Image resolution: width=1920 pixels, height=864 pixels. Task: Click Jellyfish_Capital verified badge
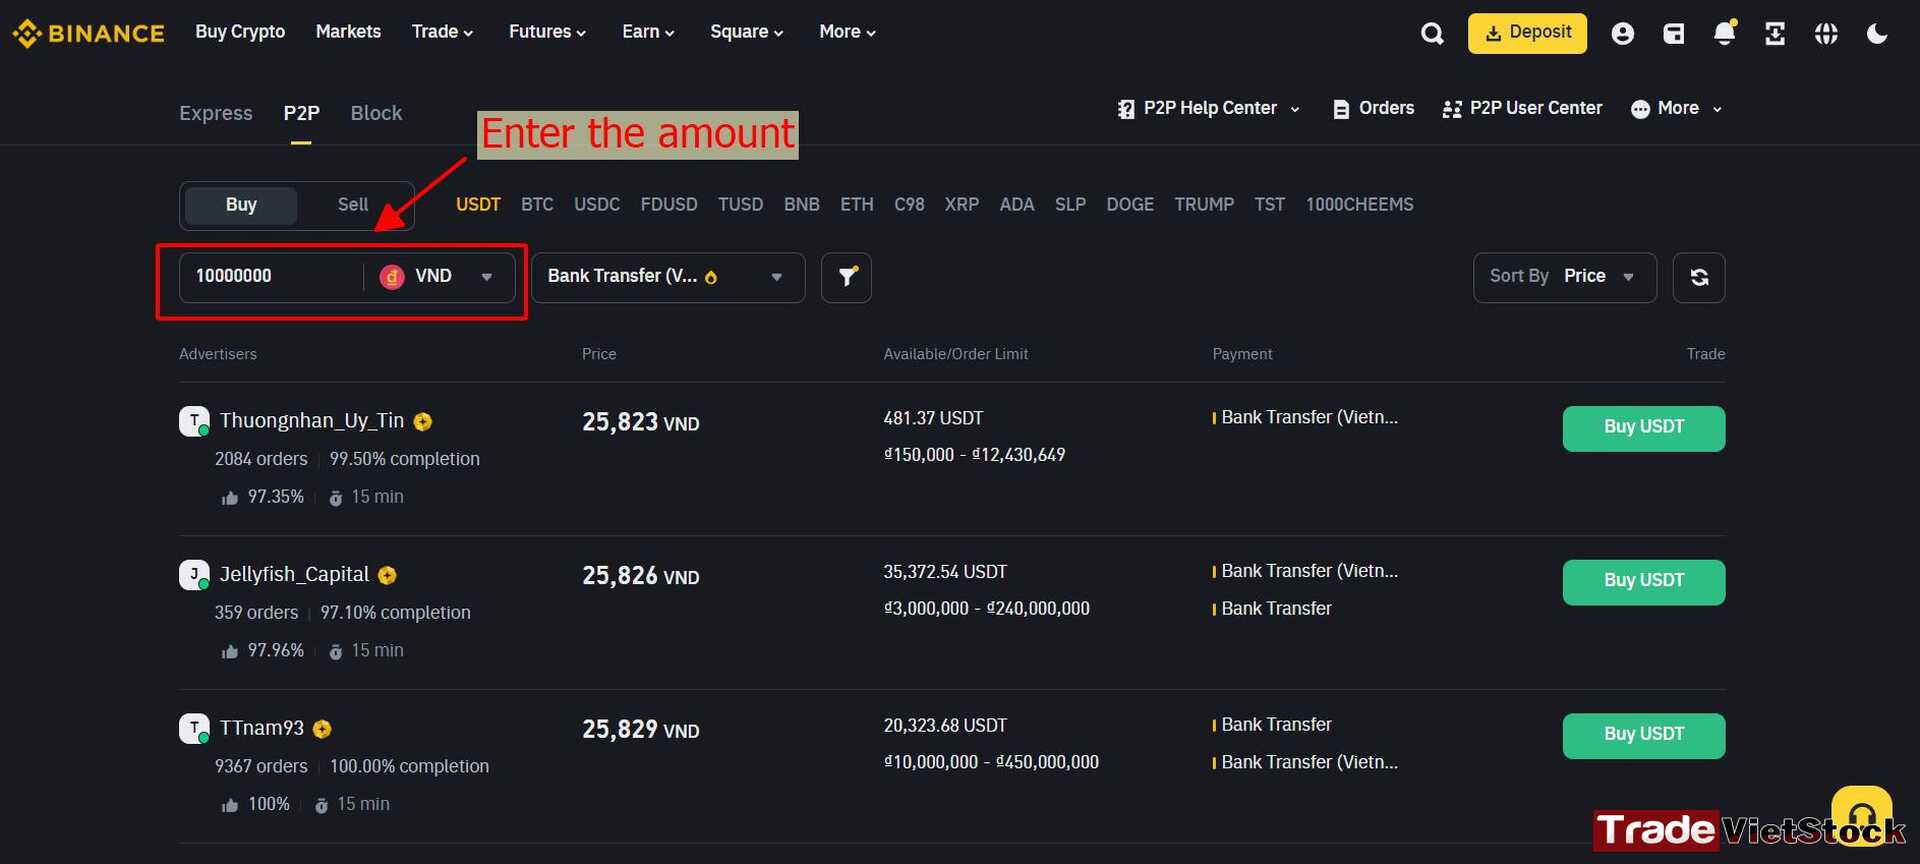tap(388, 575)
